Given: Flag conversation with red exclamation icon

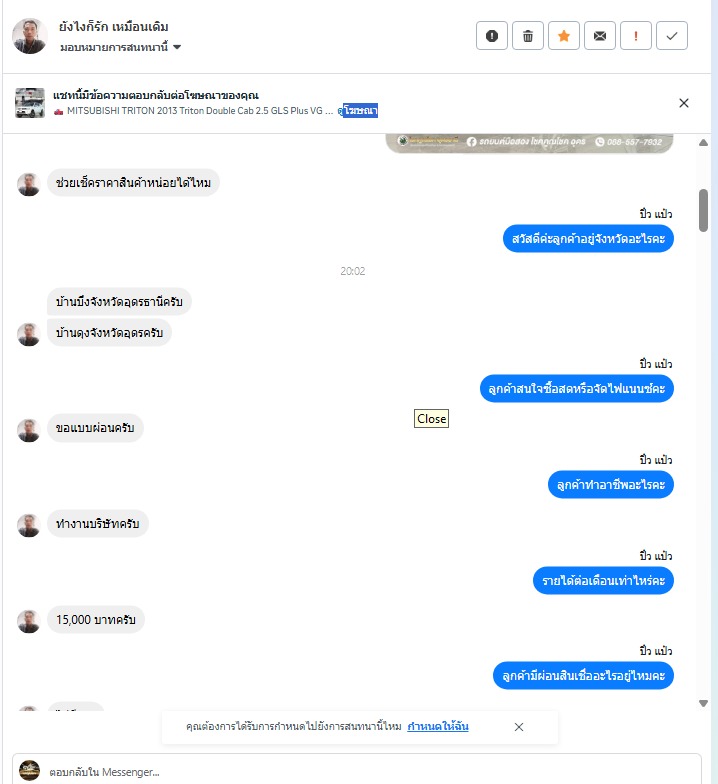Looking at the screenshot, I should (636, 36).
